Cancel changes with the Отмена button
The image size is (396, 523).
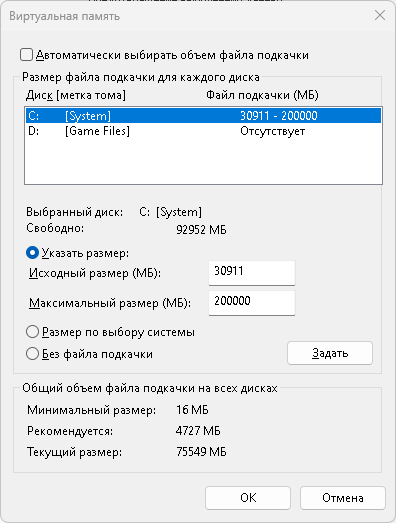tap(343, 498)
